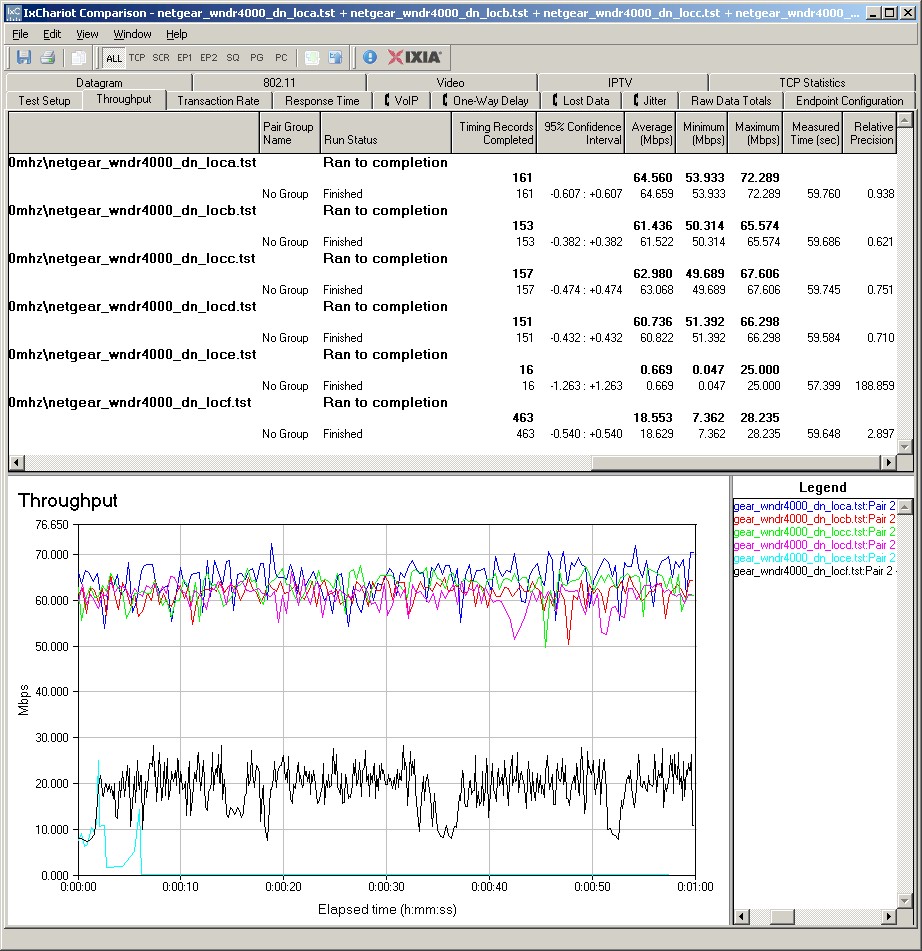Click the legend bottom scroll-down arrow

tap(905, 901)
